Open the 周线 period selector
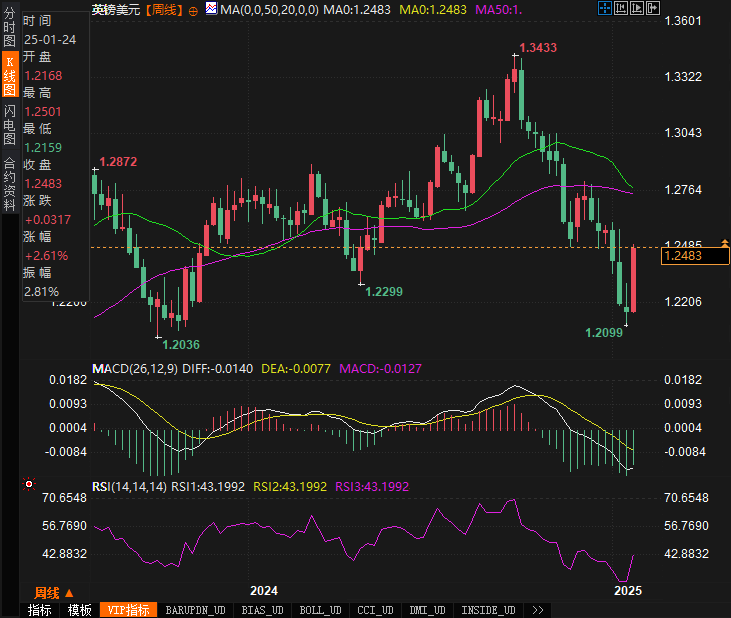 click(54, 593)
